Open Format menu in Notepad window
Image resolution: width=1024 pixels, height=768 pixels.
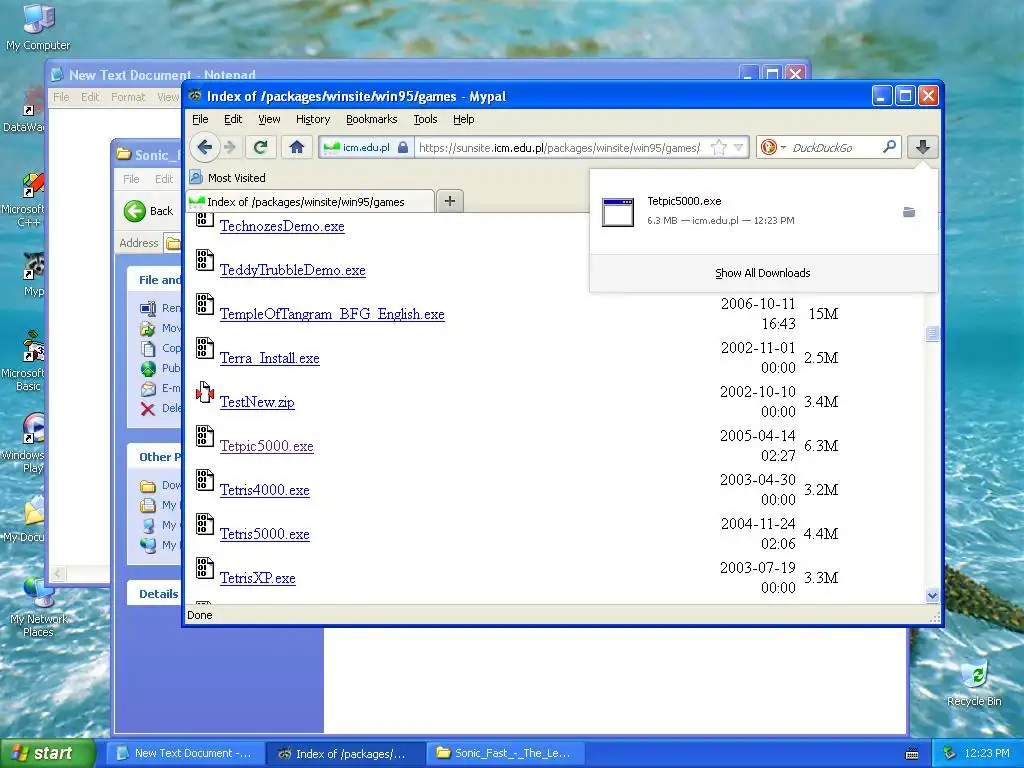(128, 97)
